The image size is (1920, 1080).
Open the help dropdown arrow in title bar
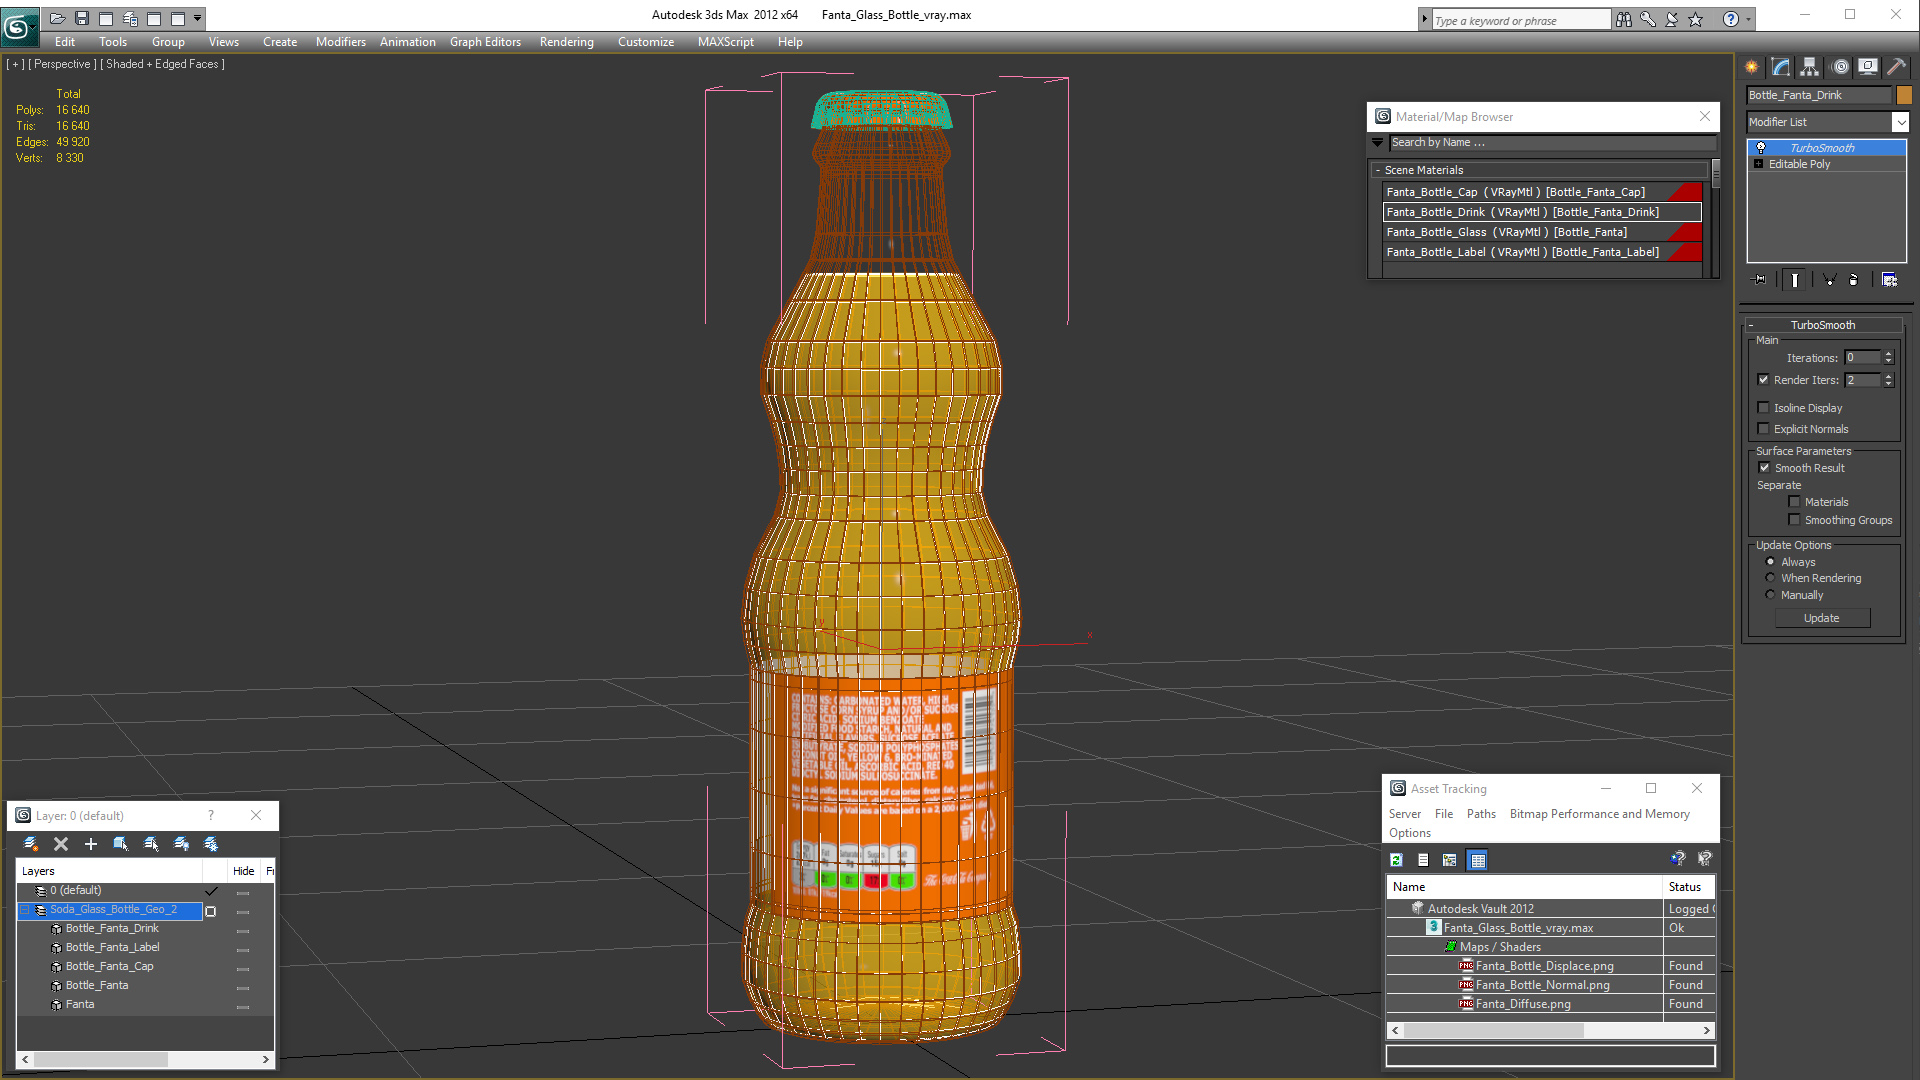1749,19
